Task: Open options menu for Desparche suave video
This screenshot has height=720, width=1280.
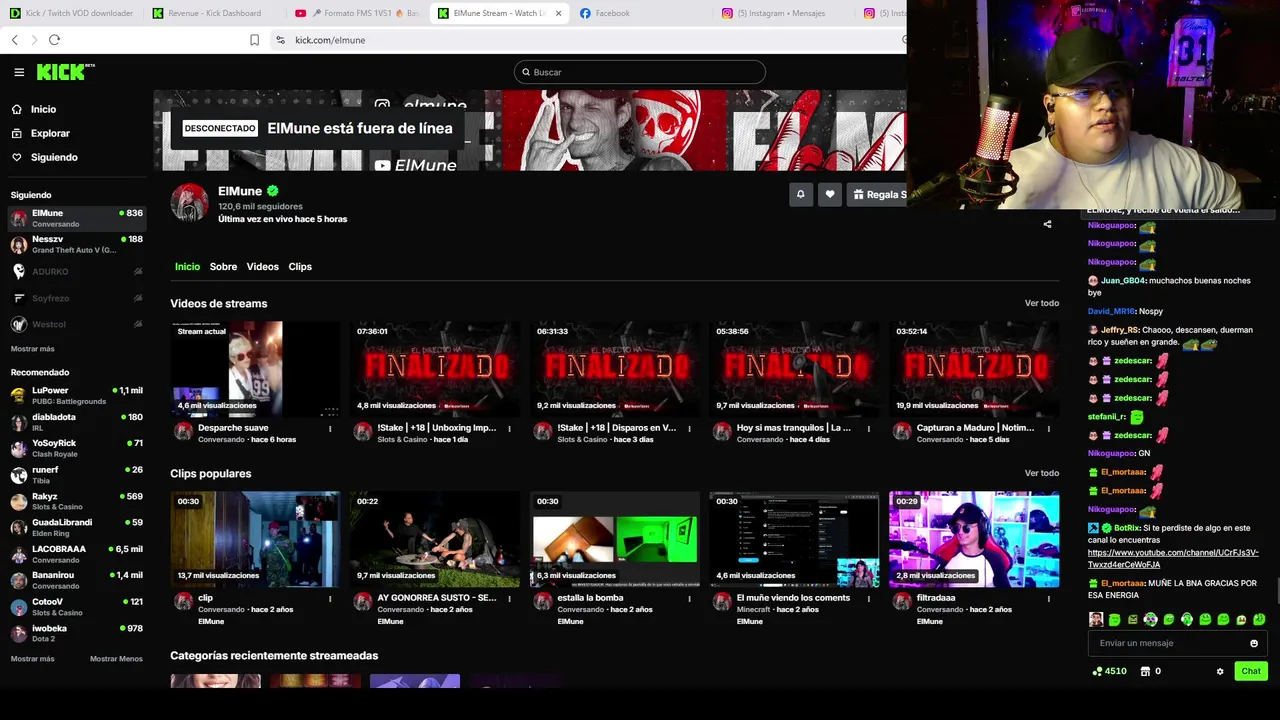Action: pyautogui.click(x=330, y=429)
